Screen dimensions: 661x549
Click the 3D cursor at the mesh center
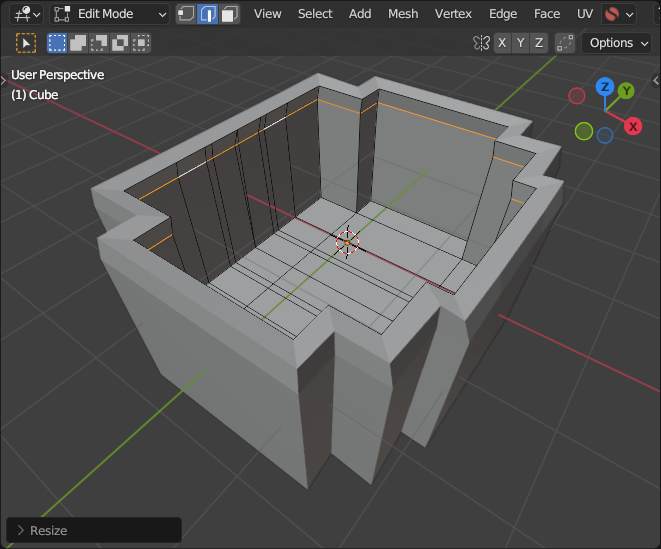pos(347,242)
